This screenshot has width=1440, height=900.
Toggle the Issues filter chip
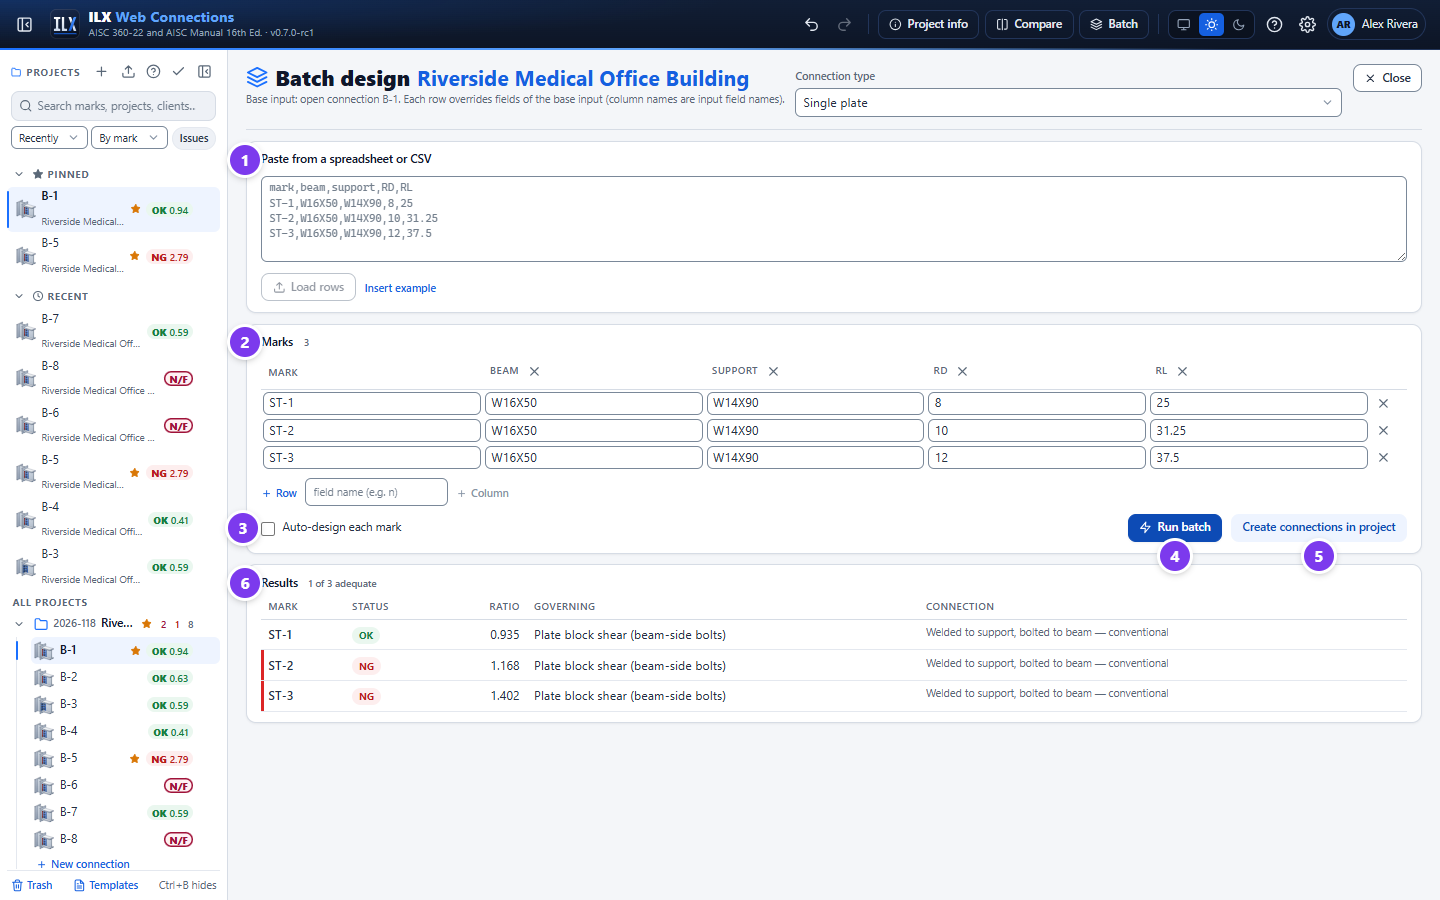pyautogui.click(x=194, y=138)
